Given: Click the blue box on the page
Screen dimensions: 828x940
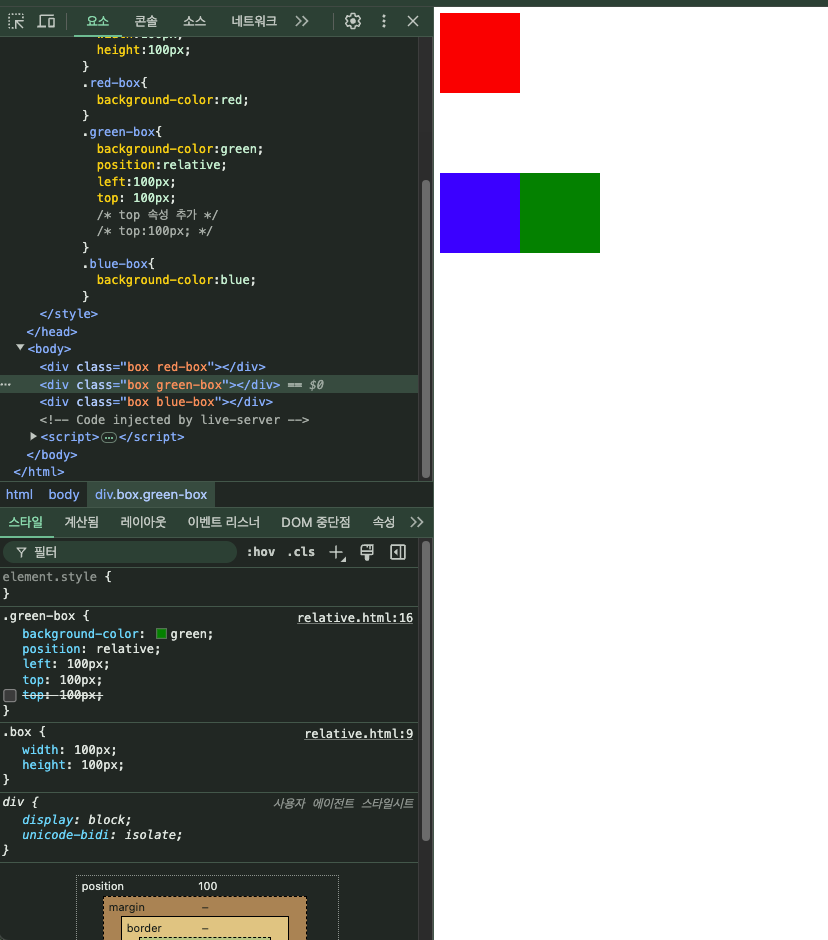Looking at the screenshot, I should 480,213.
